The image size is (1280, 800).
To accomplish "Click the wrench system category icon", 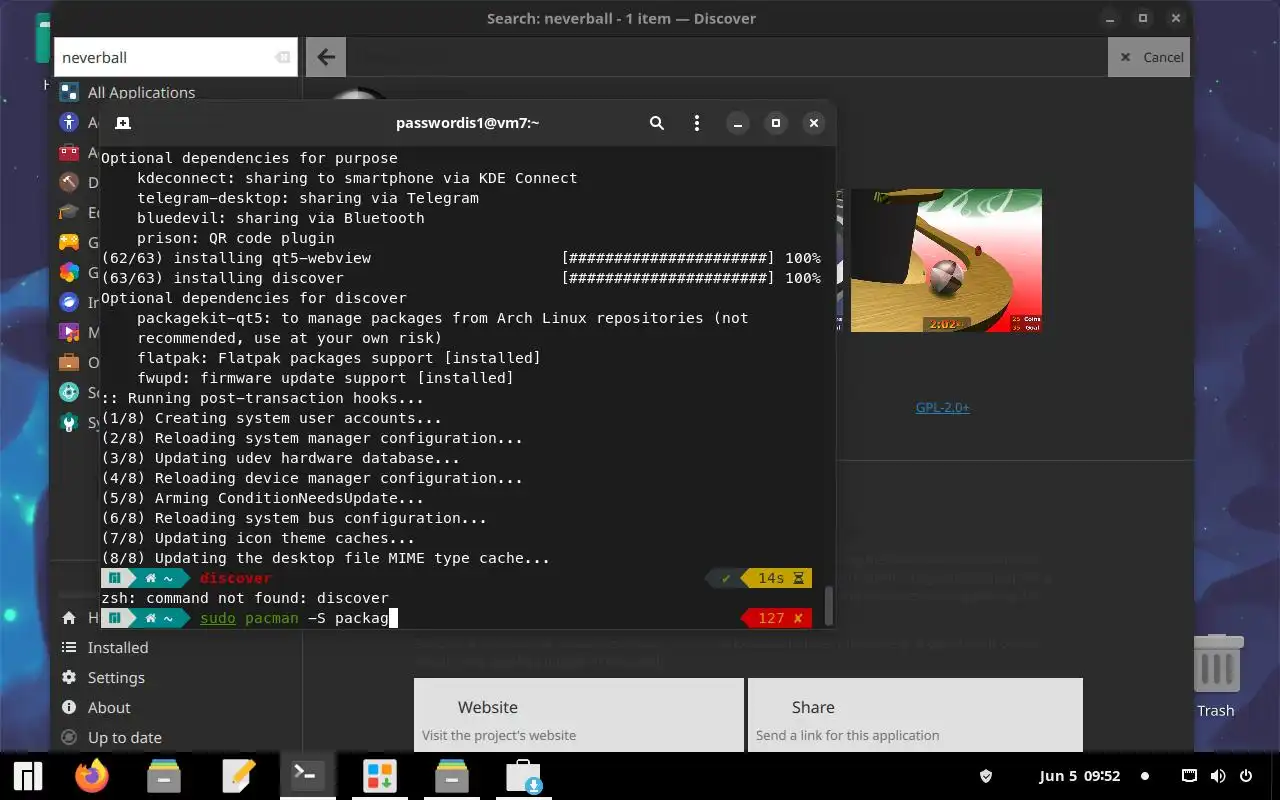I will (x=69, y=422).
